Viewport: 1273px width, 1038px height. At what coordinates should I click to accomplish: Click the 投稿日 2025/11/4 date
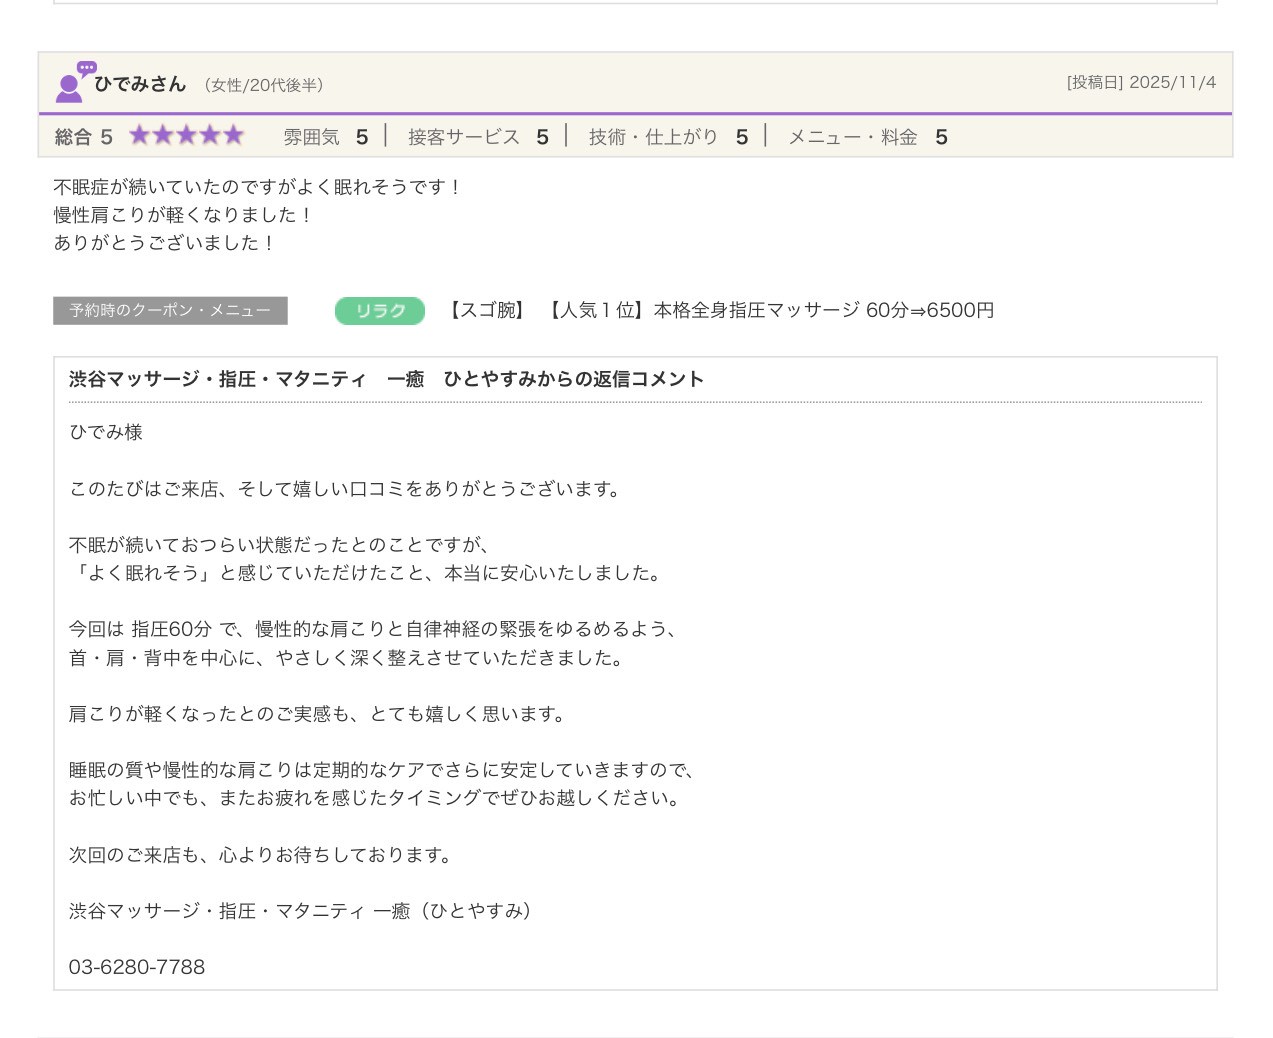[1141, 83]
